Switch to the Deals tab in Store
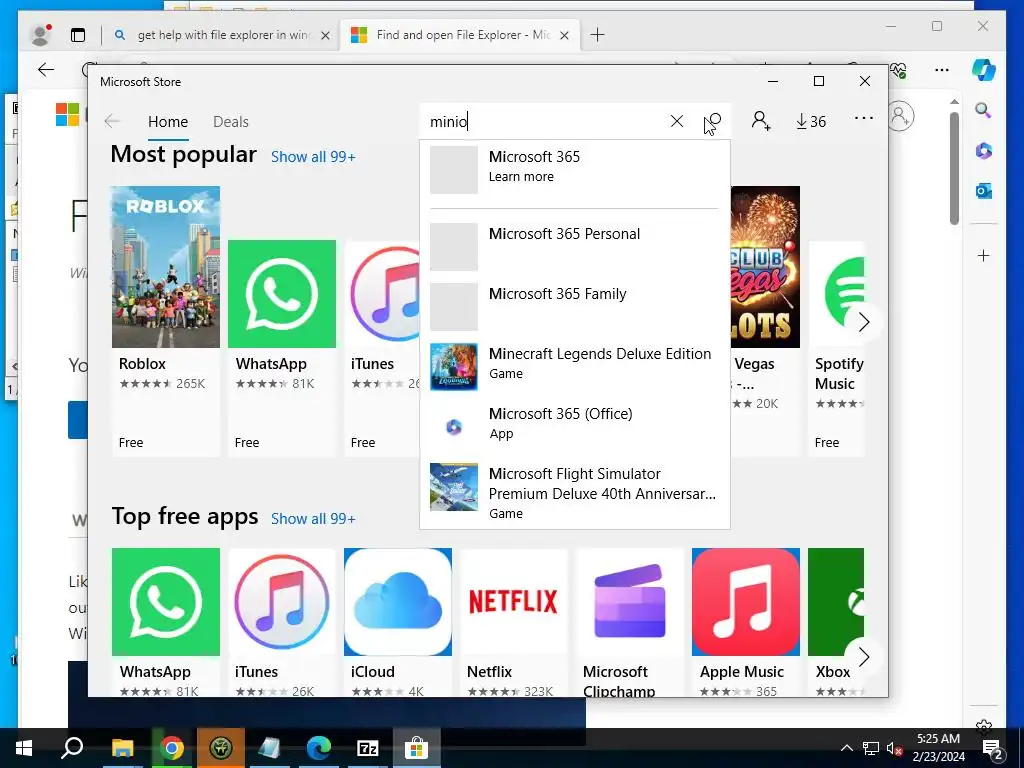1024x768 pixels. (x=231, y=122)
